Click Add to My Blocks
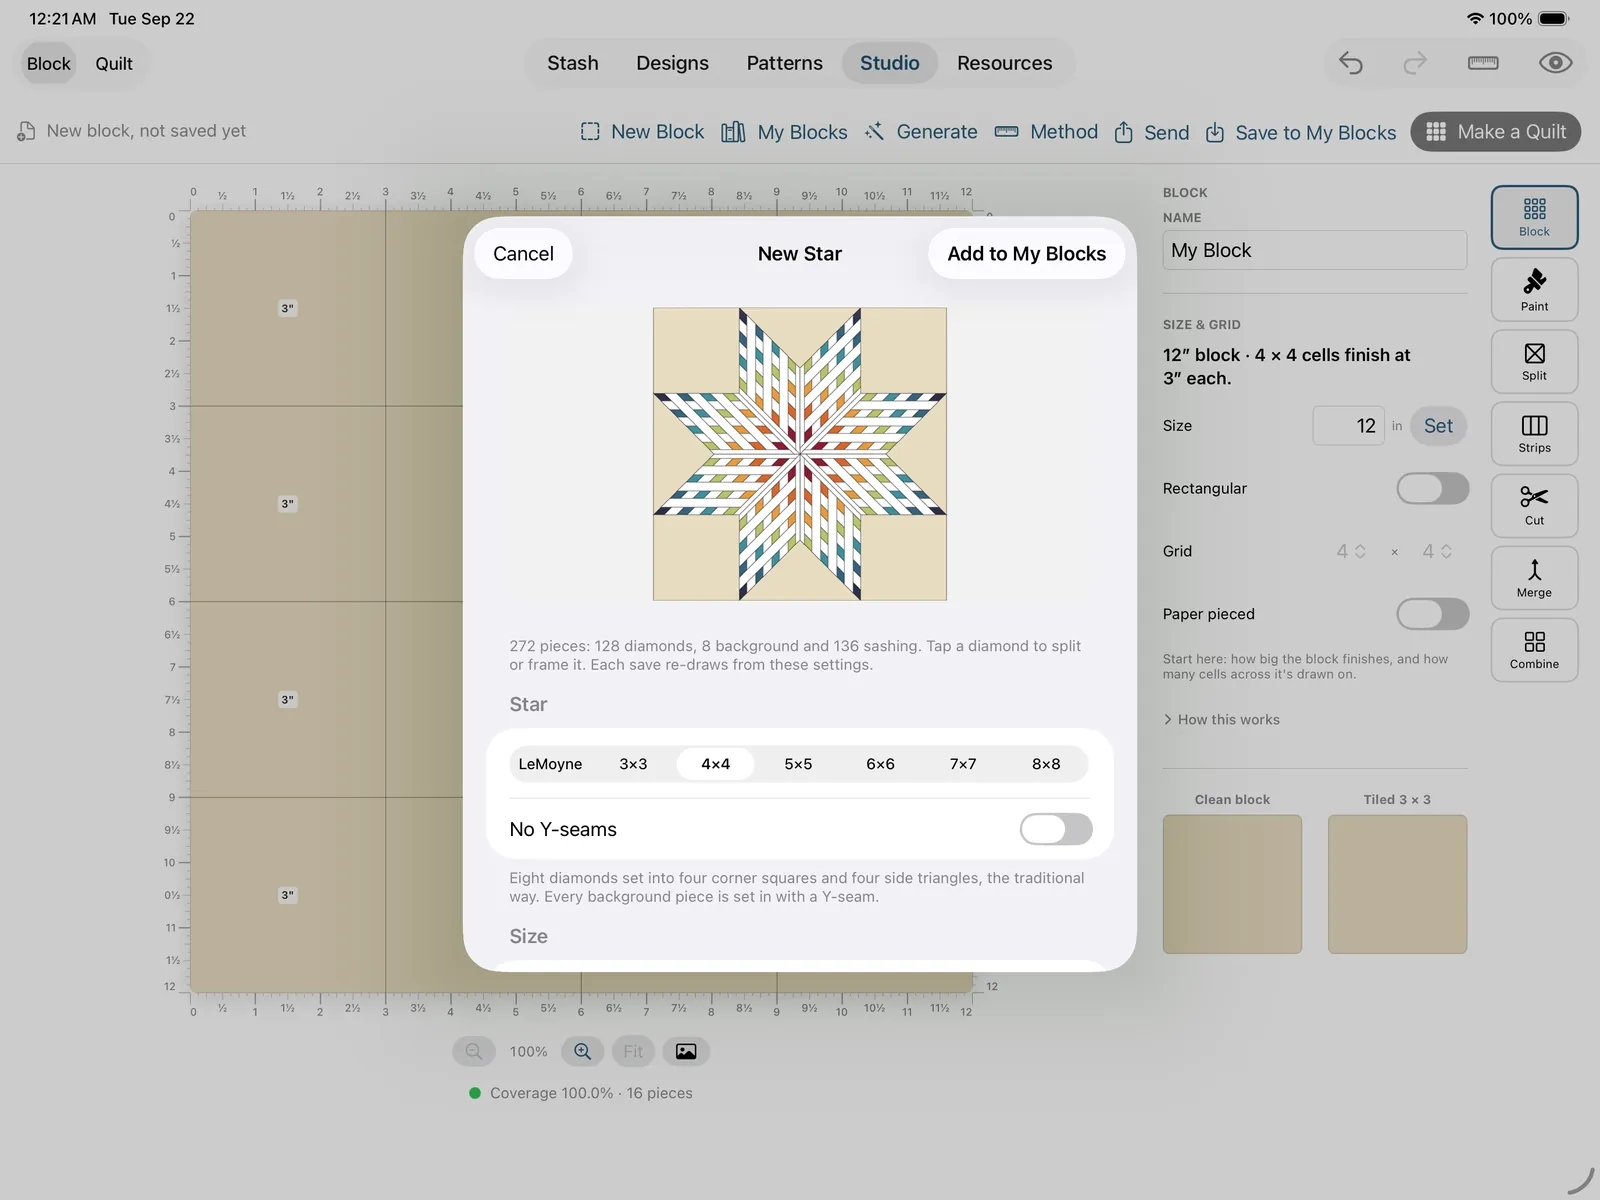Screen dimensions: 1600x1200 pyautogui.click(x=1026, y=254)
